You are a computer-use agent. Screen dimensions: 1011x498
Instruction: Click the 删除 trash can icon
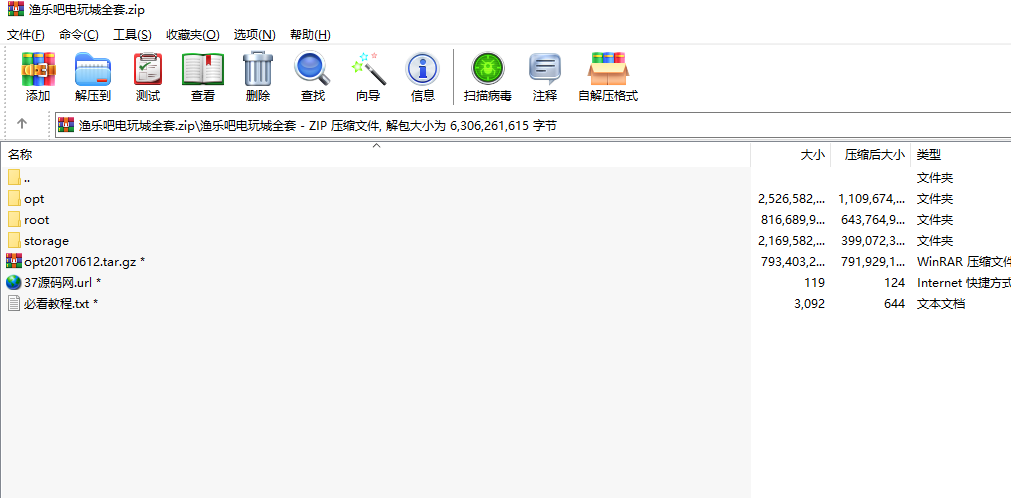coord(258,69)
